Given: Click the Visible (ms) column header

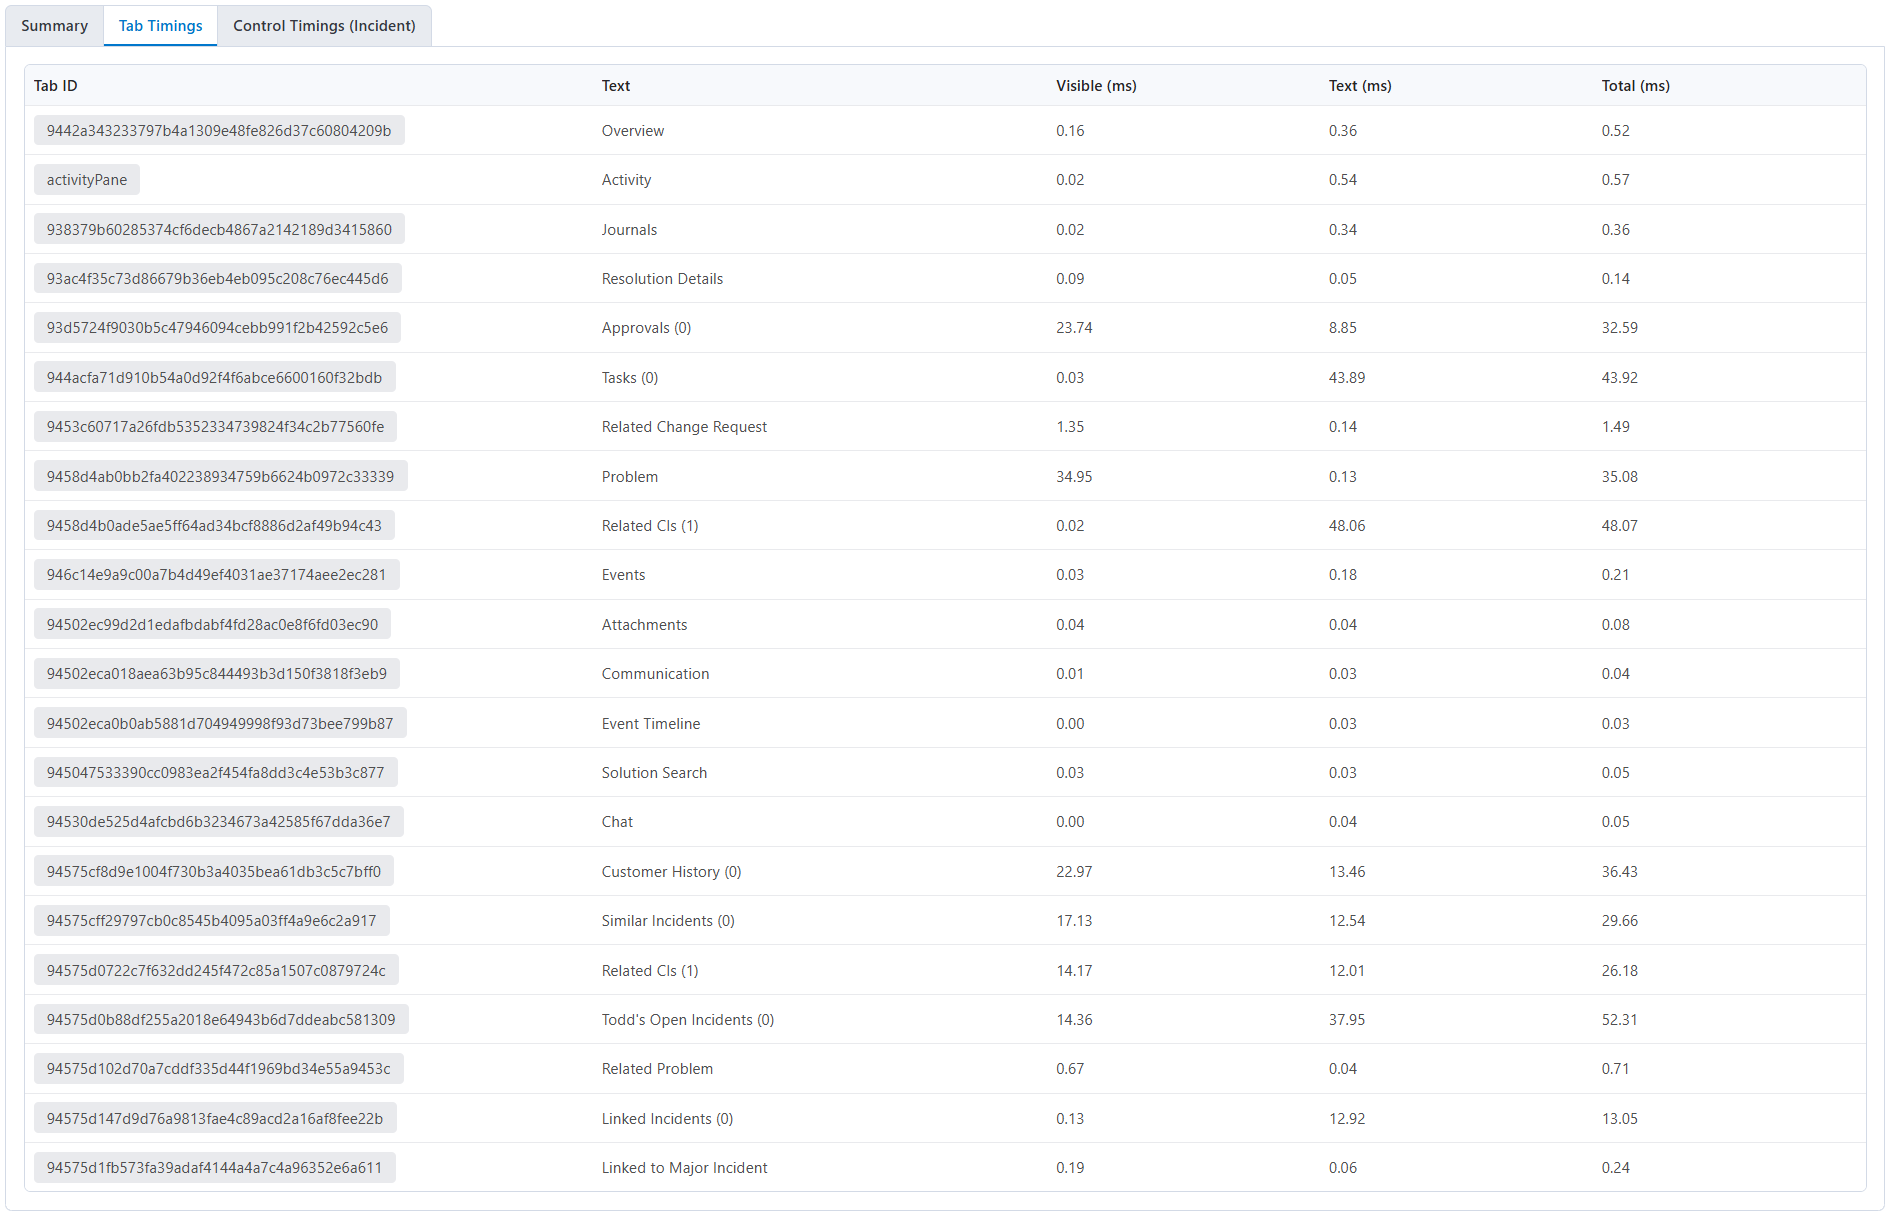Looking at the screenshot, I should click(x=1096, y=86).
